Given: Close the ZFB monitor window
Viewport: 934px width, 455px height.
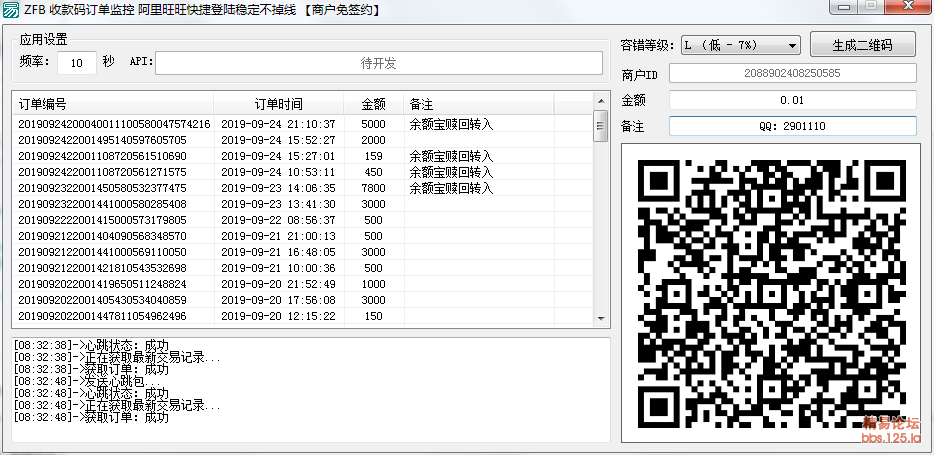Looking at the screenshot, I should (906, 7).
